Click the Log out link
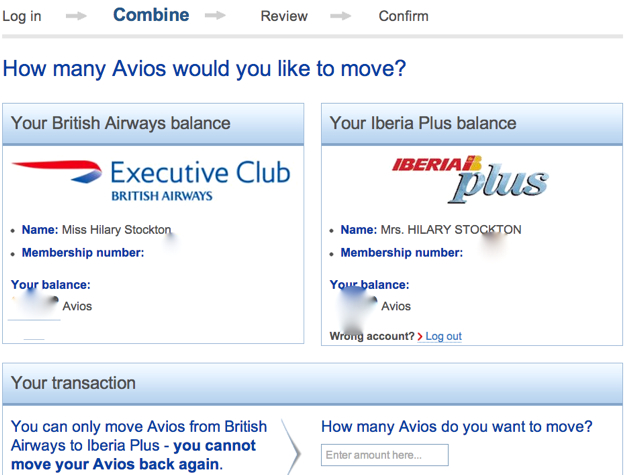Viewport: 640px width, 475px height. coord(444,336)
